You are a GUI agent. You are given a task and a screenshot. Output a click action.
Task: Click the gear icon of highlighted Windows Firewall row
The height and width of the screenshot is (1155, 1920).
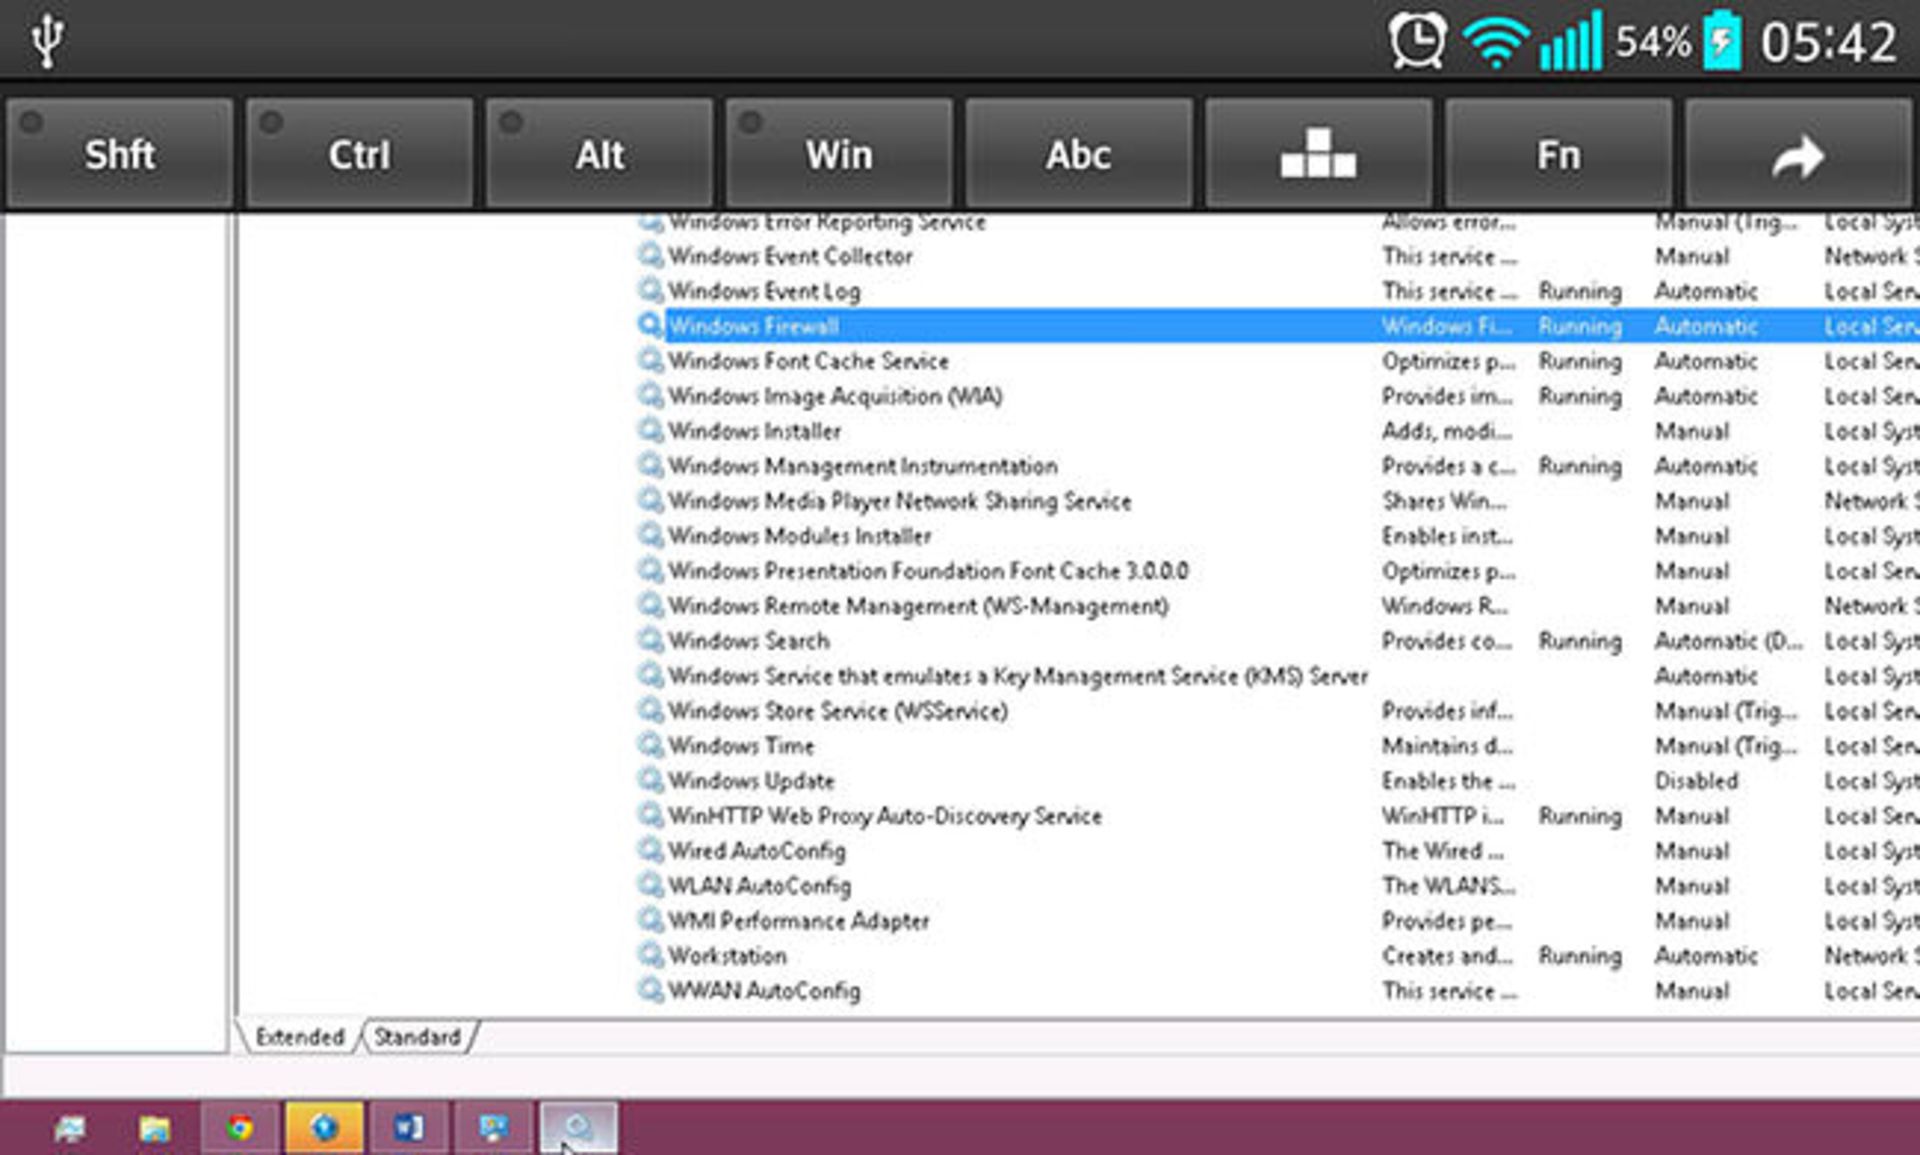coord(651,326)
